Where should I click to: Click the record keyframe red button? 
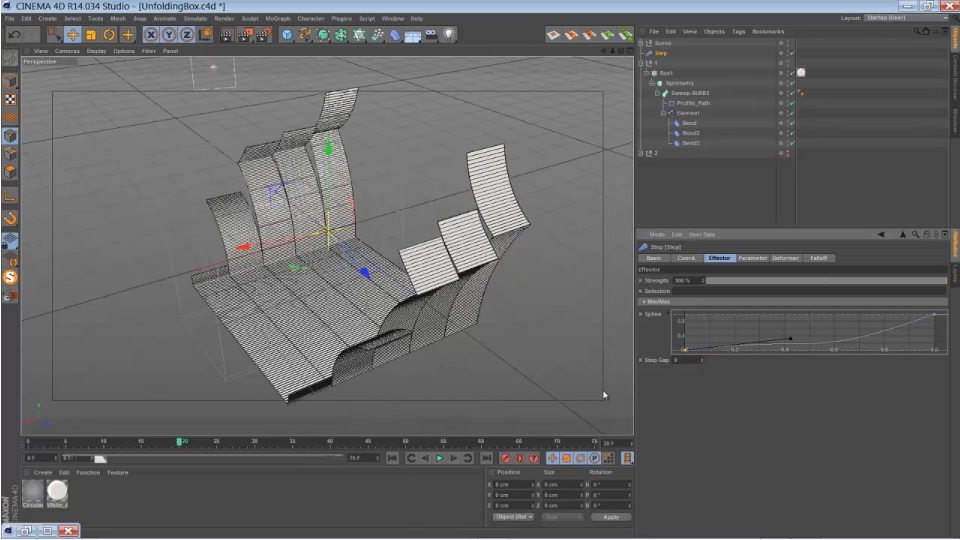505,458
